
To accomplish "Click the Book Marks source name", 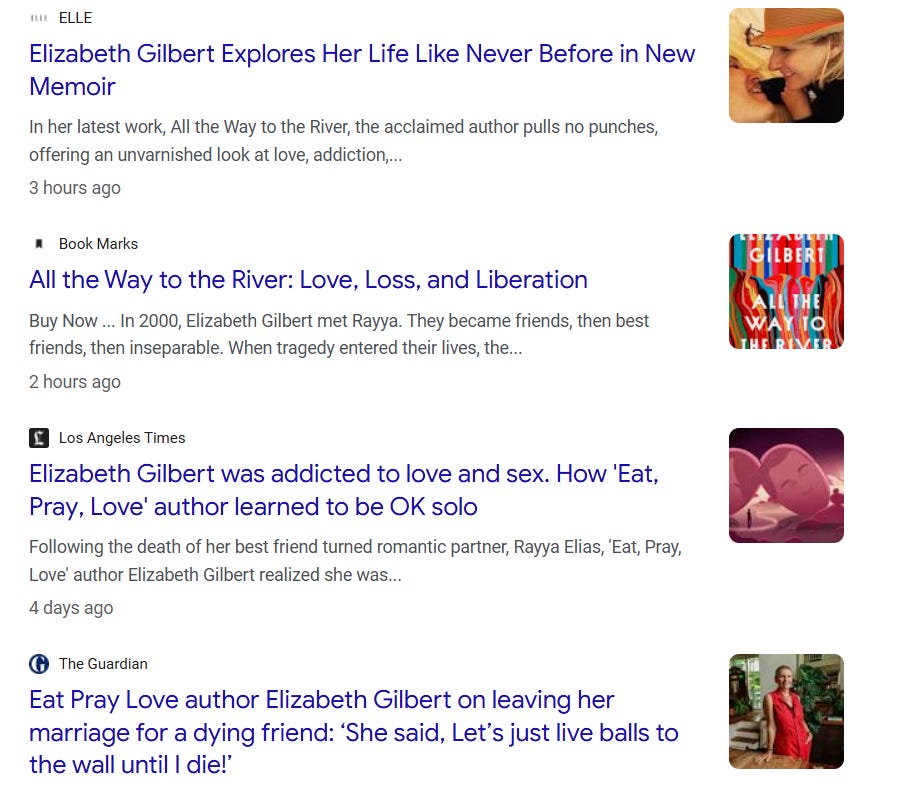I will click(98, 244).
